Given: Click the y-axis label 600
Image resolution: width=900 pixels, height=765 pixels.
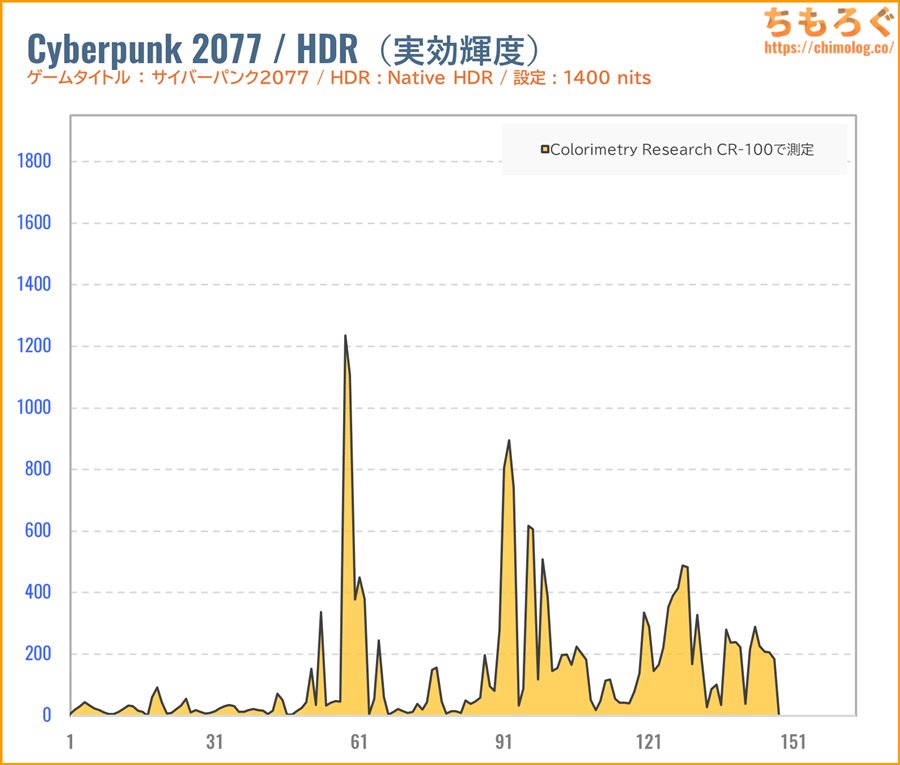Looking at the screenshot, I should coord(38,530).
